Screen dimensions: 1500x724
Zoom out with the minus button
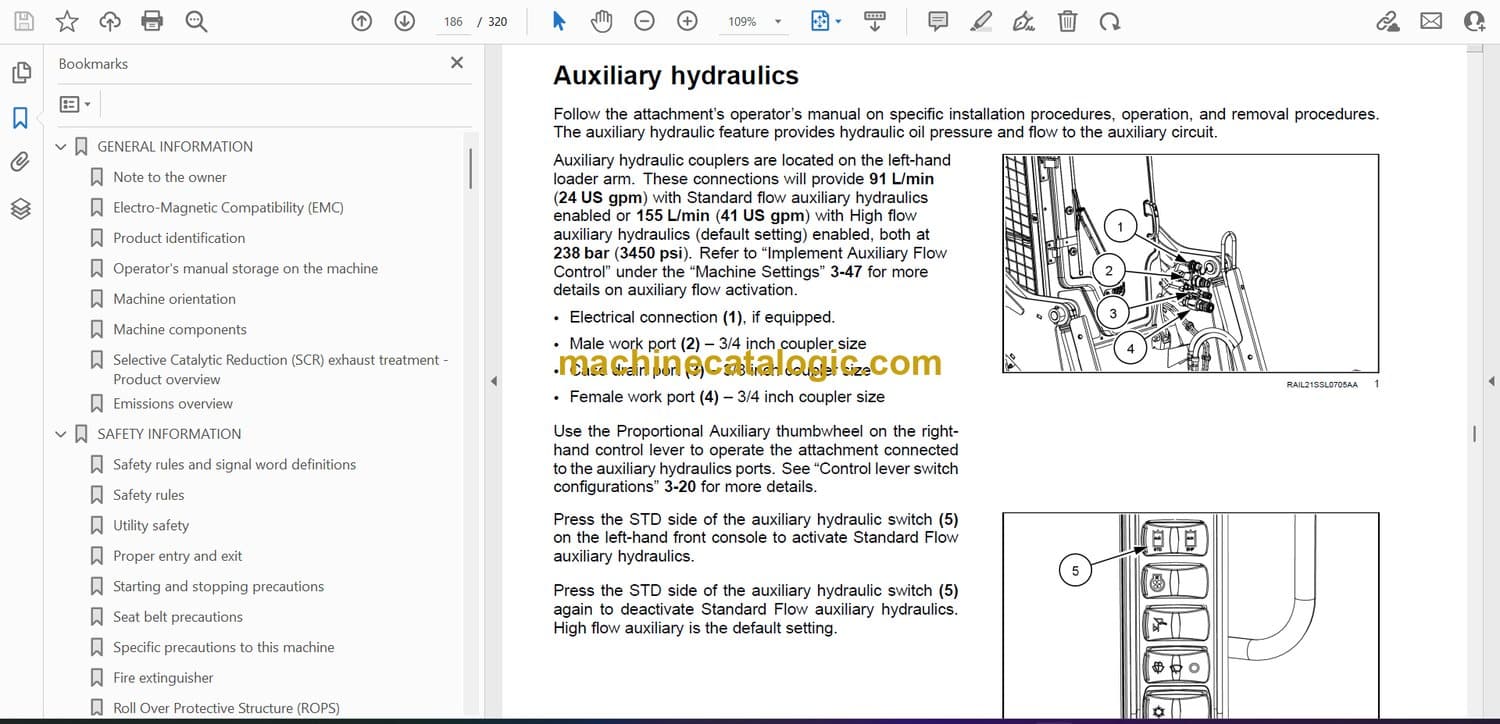[645, 21]
